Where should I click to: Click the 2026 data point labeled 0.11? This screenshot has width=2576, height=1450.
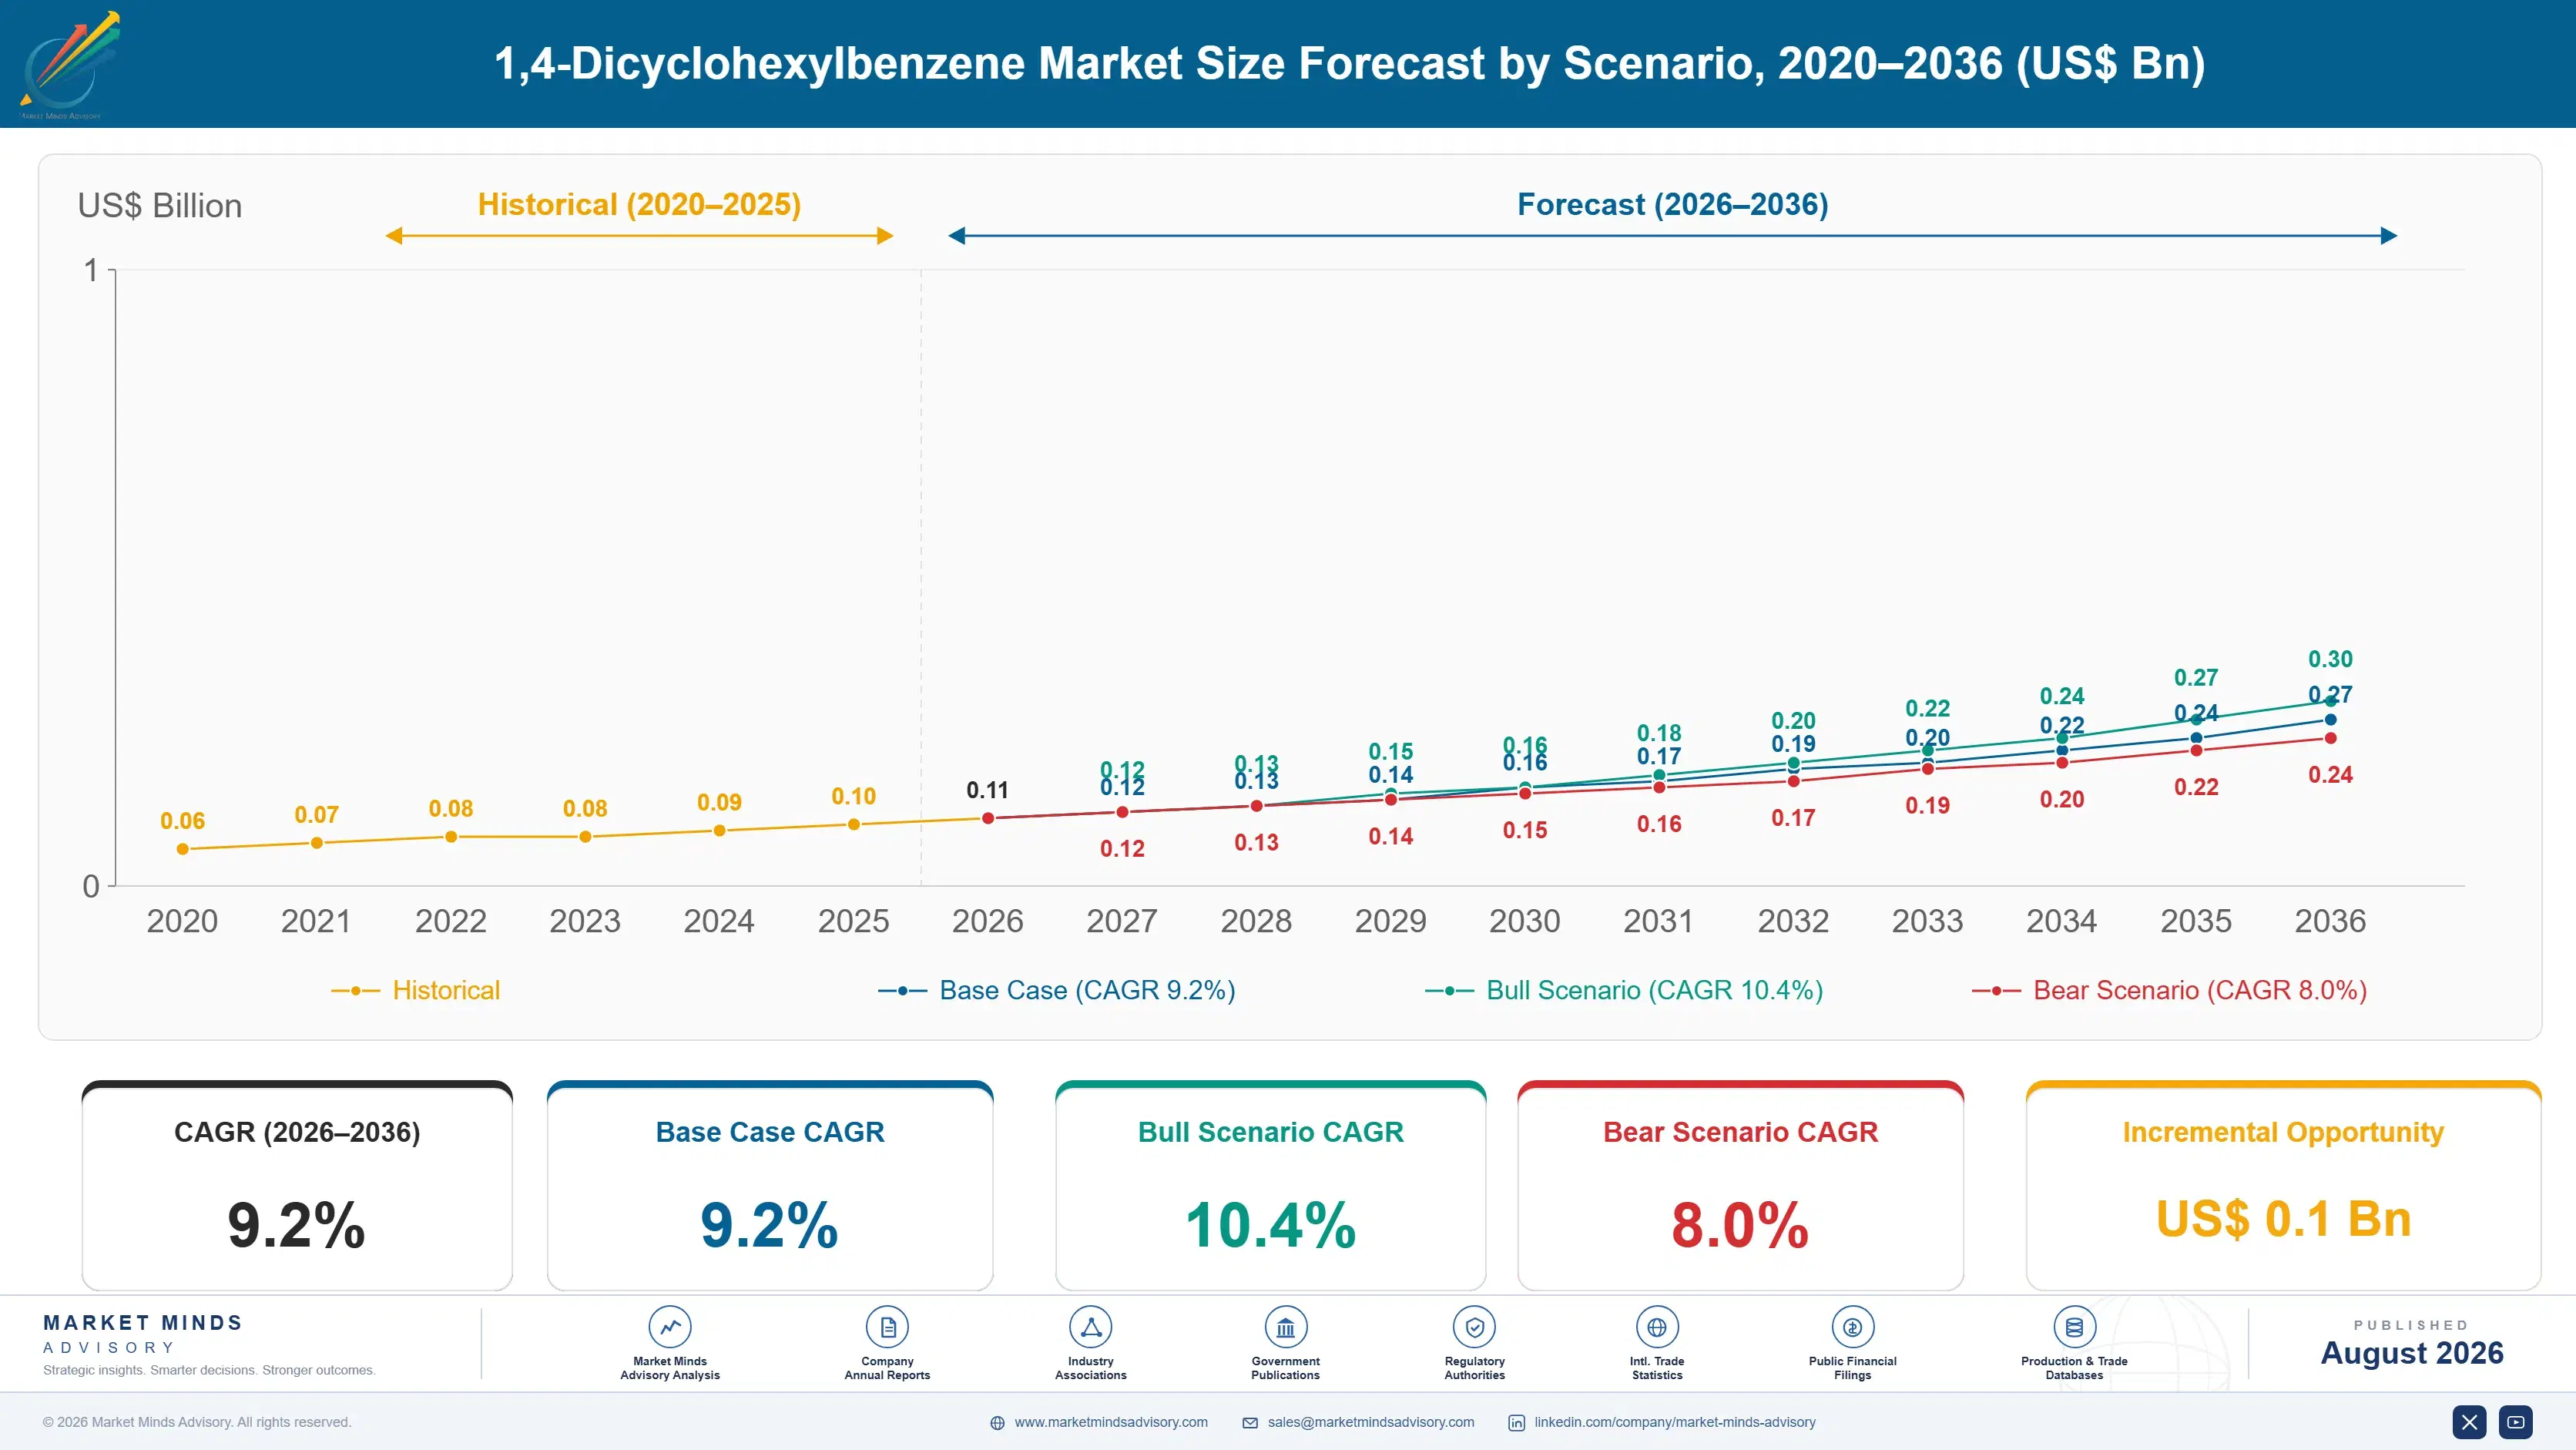pos(988,818)
